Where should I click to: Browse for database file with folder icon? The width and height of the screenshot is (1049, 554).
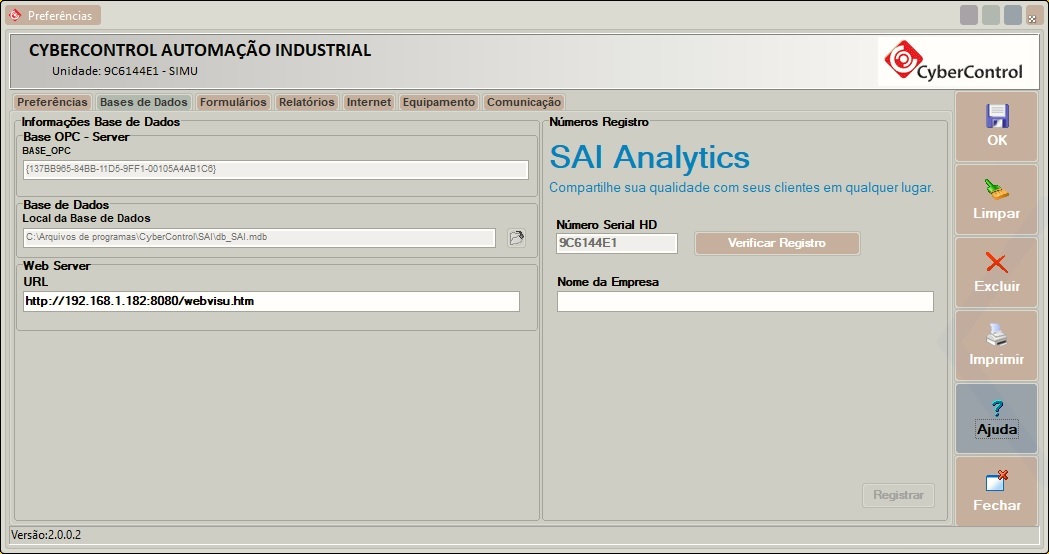[x=516, y=238]
